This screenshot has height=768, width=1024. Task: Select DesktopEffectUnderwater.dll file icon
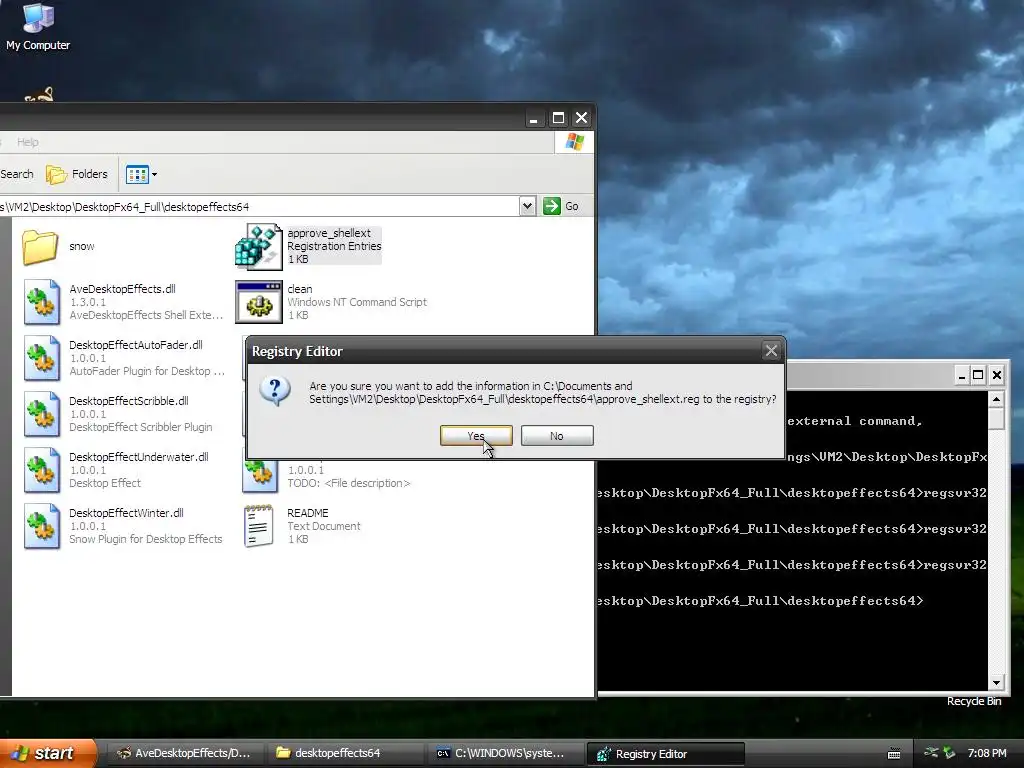42,470
